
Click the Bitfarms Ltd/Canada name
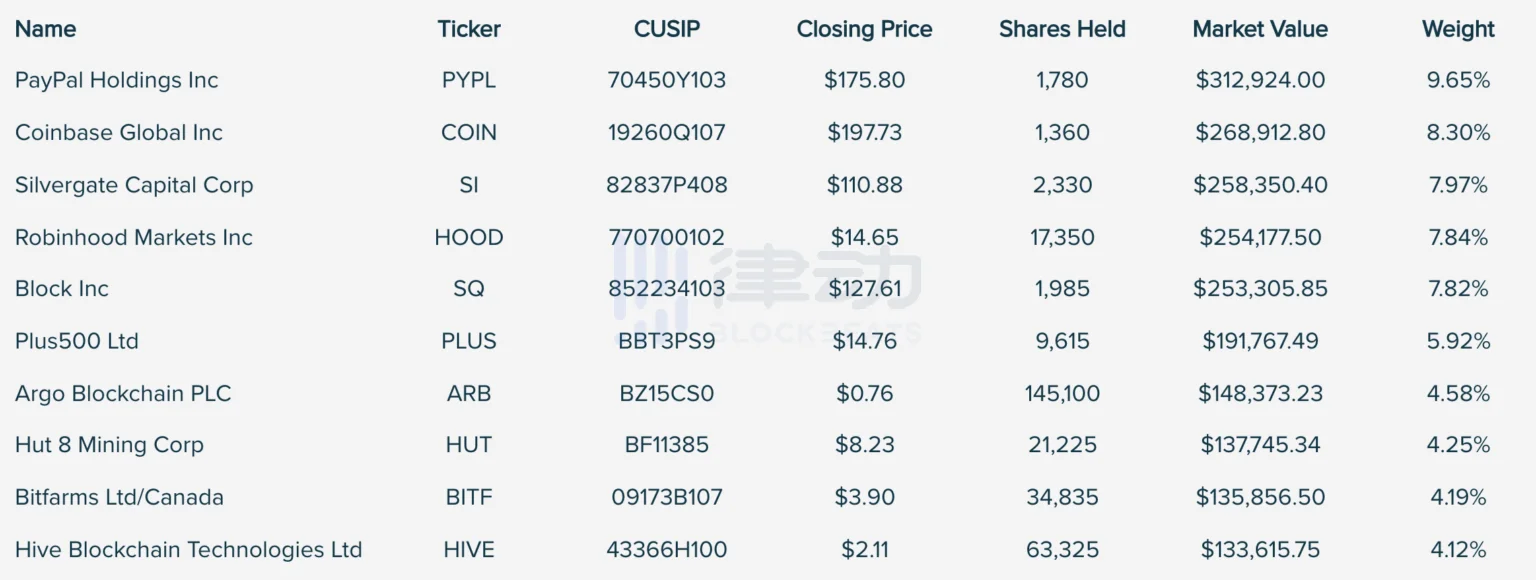pyautogui.click(x=119, y=497)
